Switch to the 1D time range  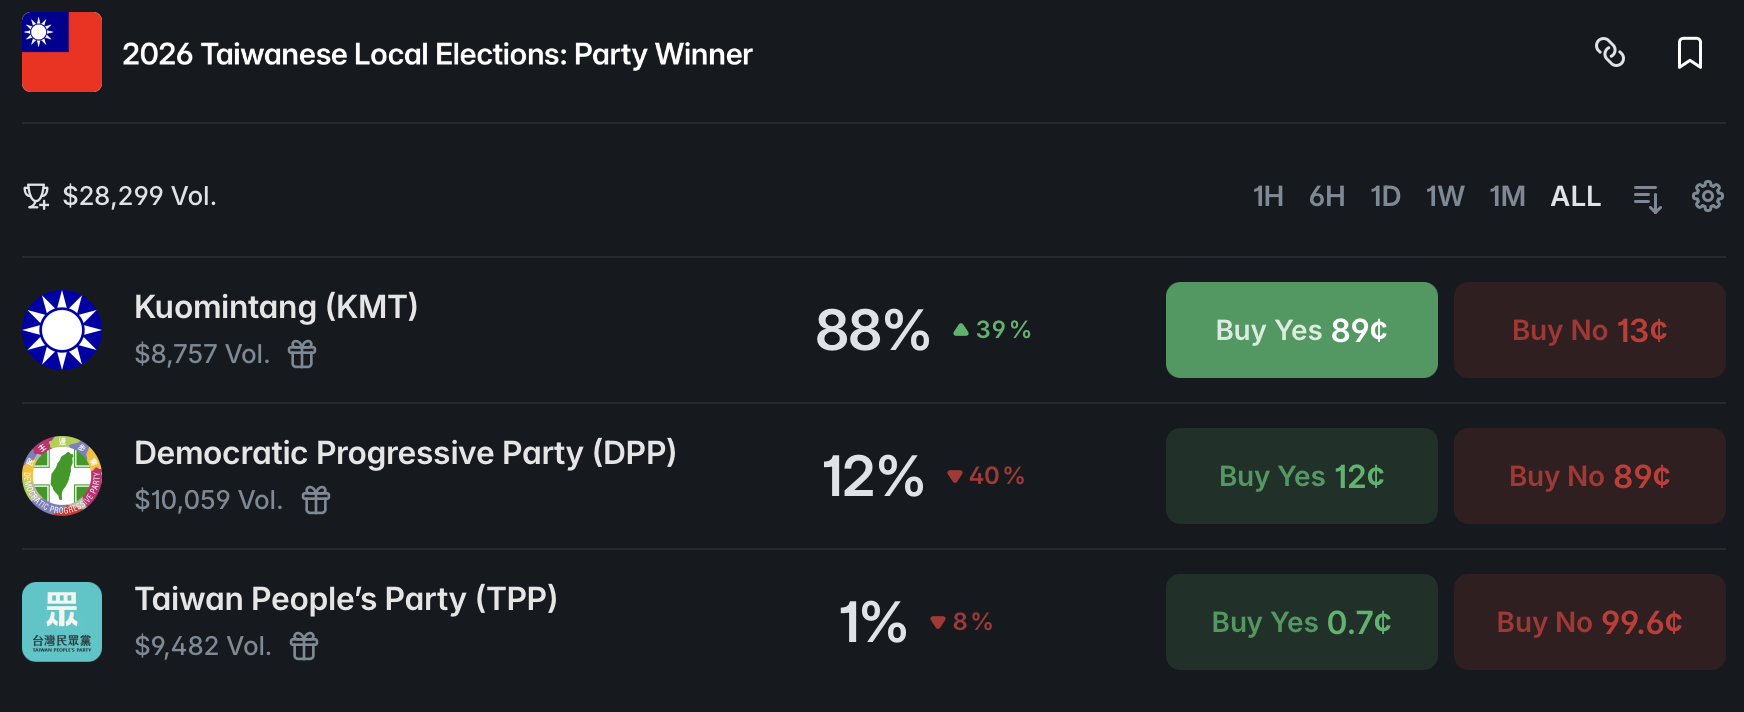[x=1385, y=196]
